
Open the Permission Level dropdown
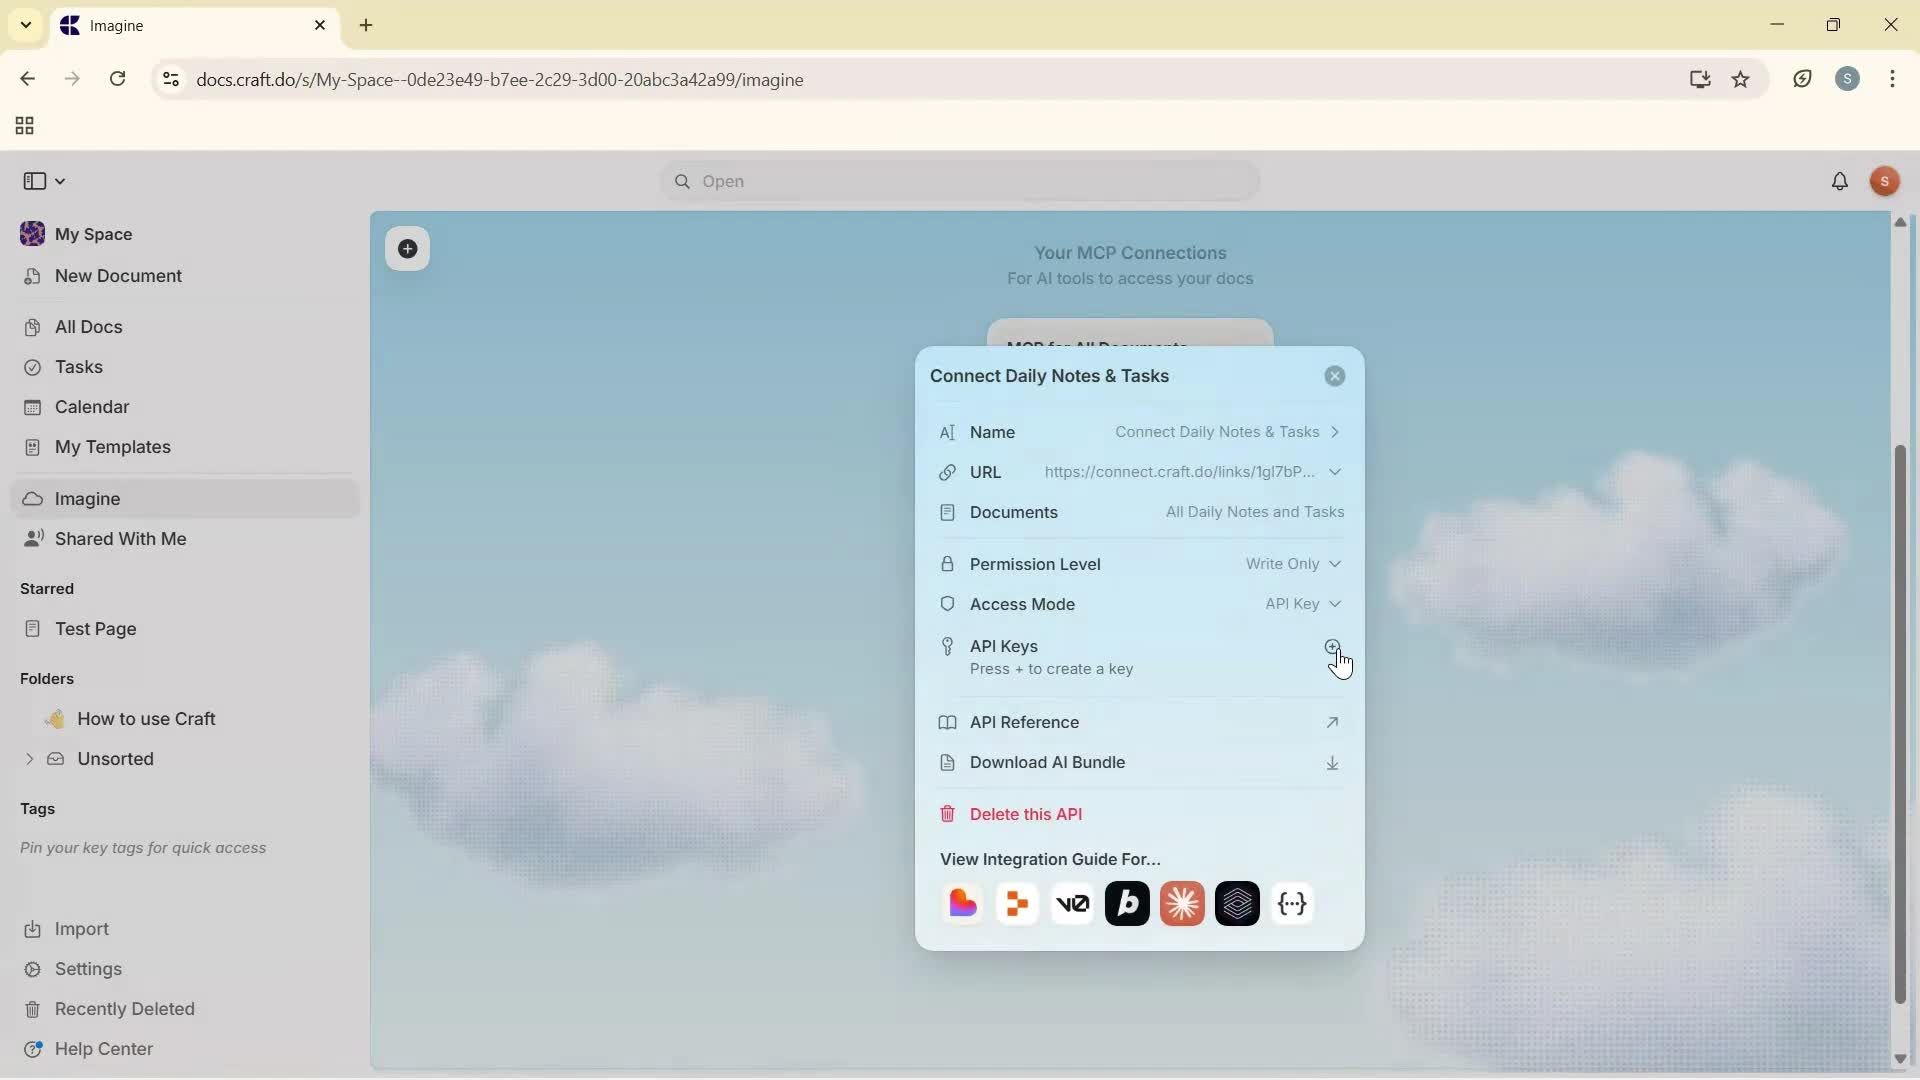point(1293,564)
